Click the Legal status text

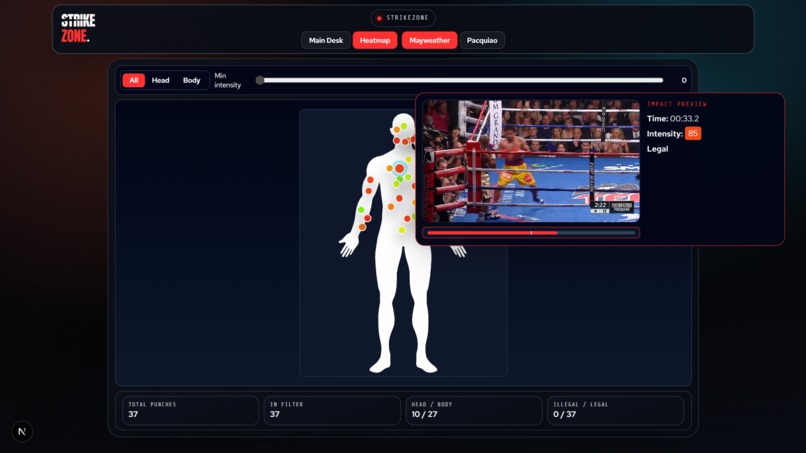click(657, 149)
